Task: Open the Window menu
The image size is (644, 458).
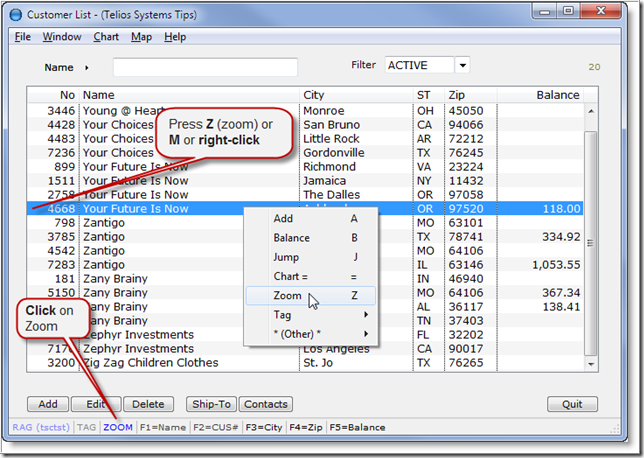Action: click(x=62, y=37)
